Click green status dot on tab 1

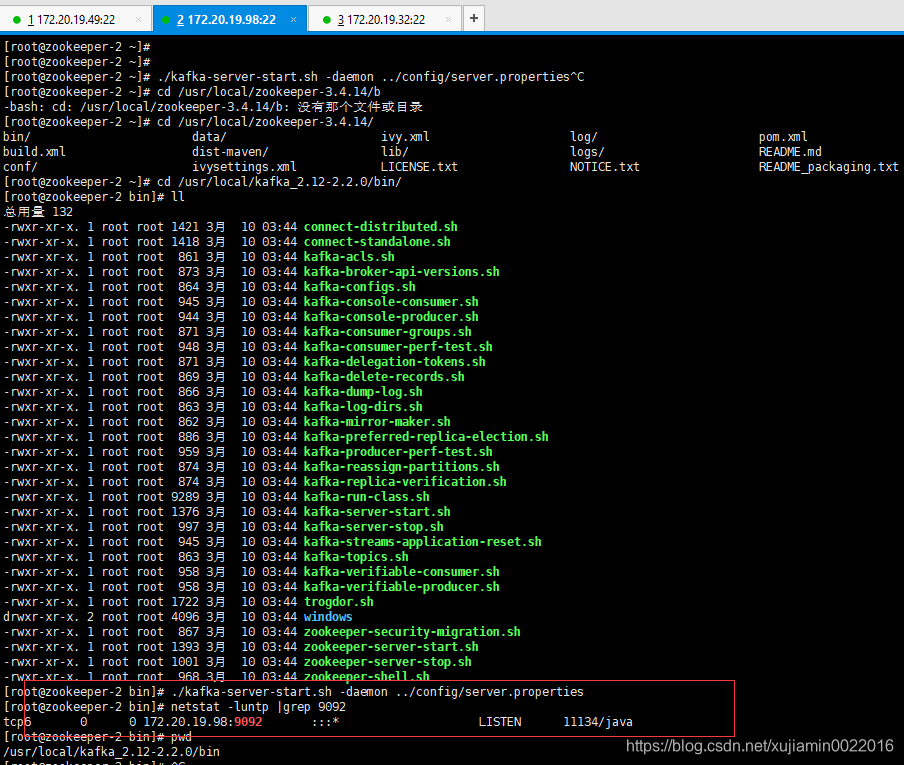17,20
